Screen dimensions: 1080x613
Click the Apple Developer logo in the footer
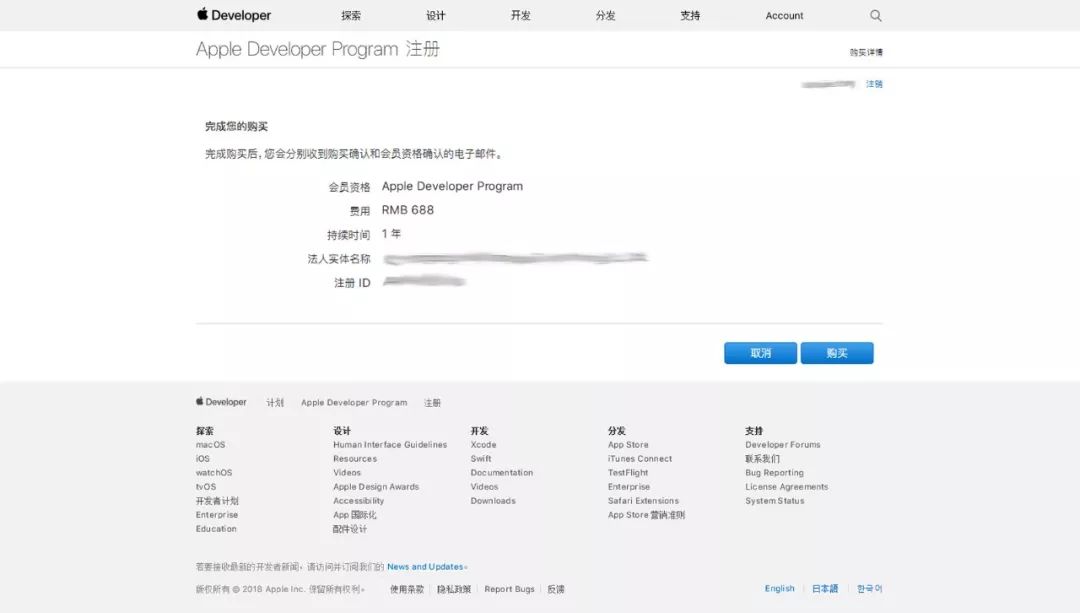click(x=220, y=402)
